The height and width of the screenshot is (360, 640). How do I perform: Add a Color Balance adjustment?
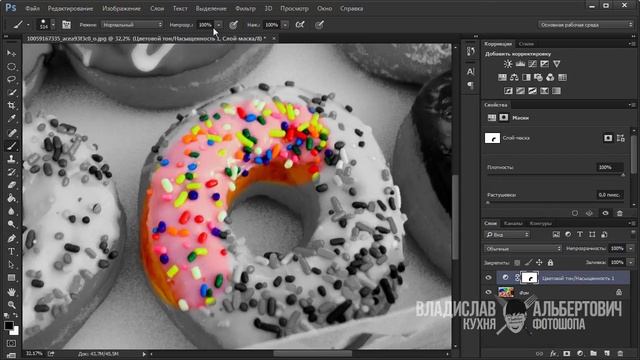514,77
